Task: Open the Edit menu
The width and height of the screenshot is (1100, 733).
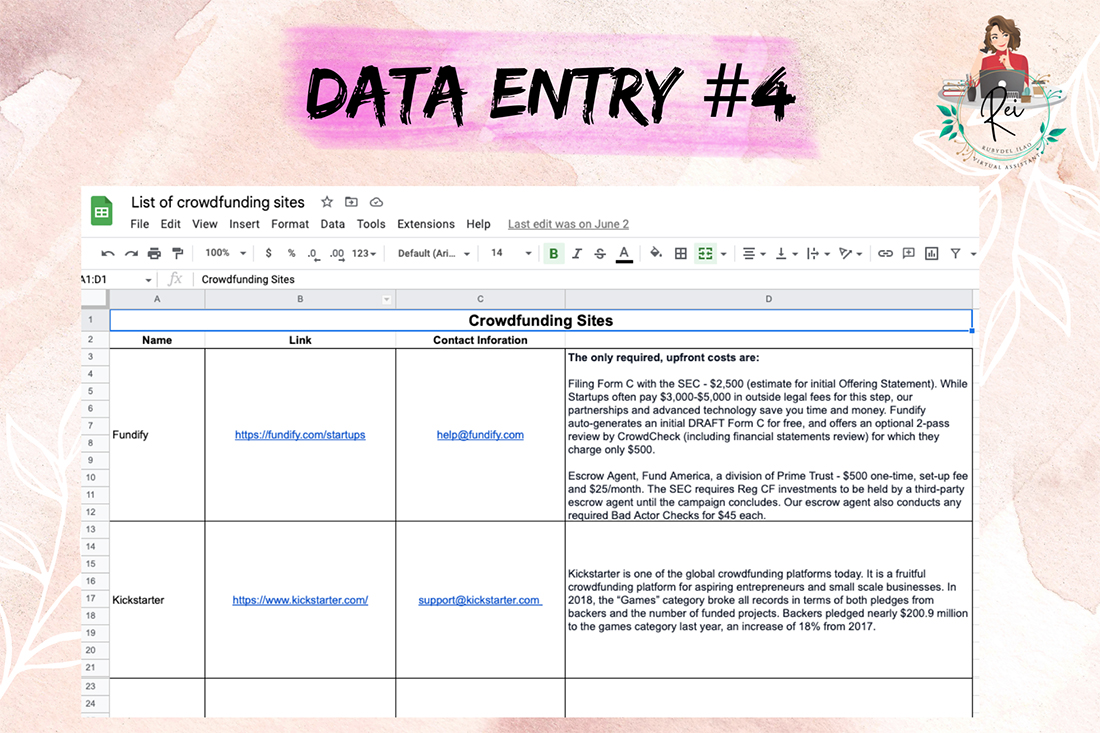Action: pos(170,224)
